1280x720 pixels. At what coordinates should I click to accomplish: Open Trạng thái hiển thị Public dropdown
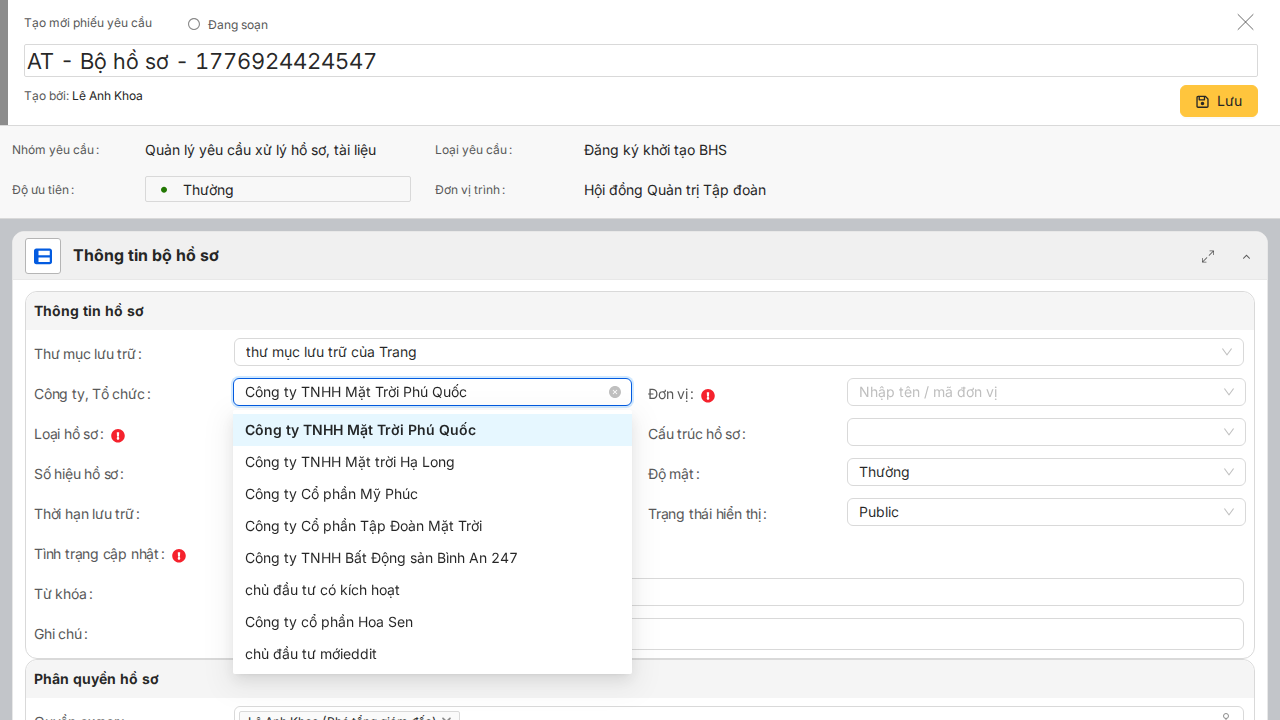[1045, 512]
